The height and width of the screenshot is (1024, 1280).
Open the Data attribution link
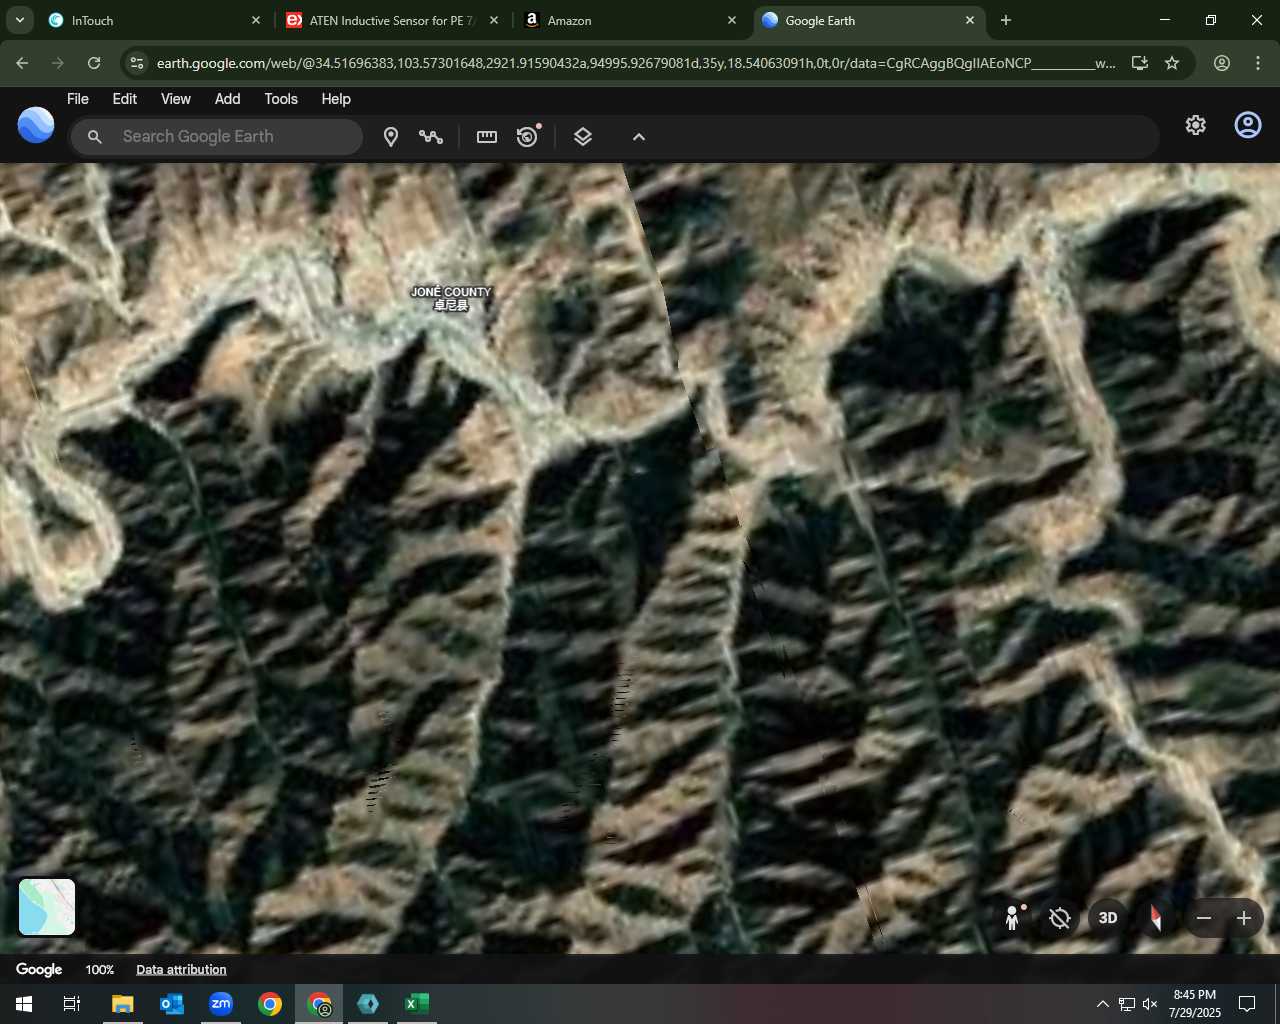pos(181,970)
